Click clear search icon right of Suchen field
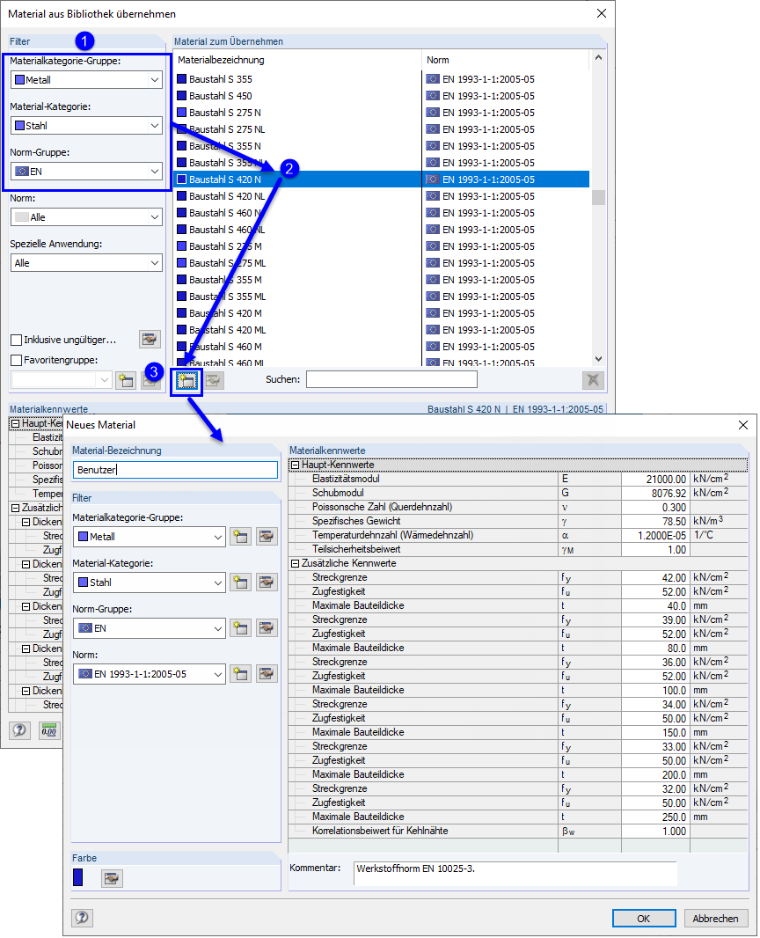This screenshot has height=938, width=760. 593,380
